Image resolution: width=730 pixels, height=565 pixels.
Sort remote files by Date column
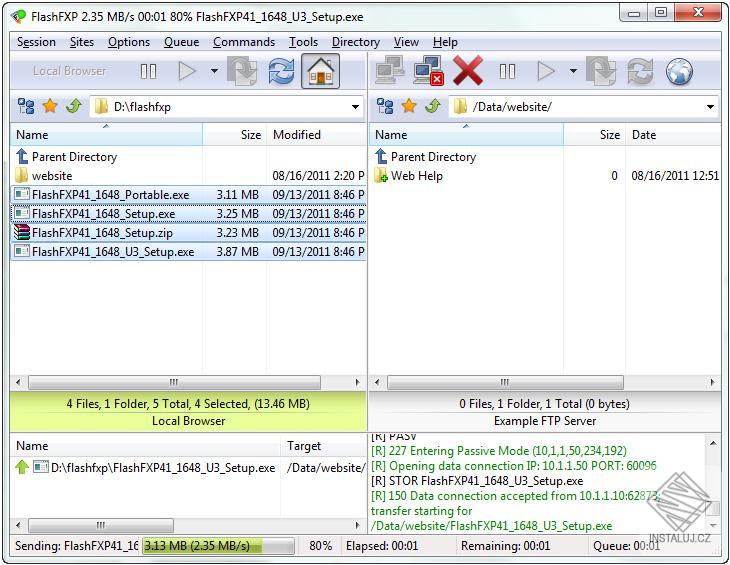click(673, 135)
